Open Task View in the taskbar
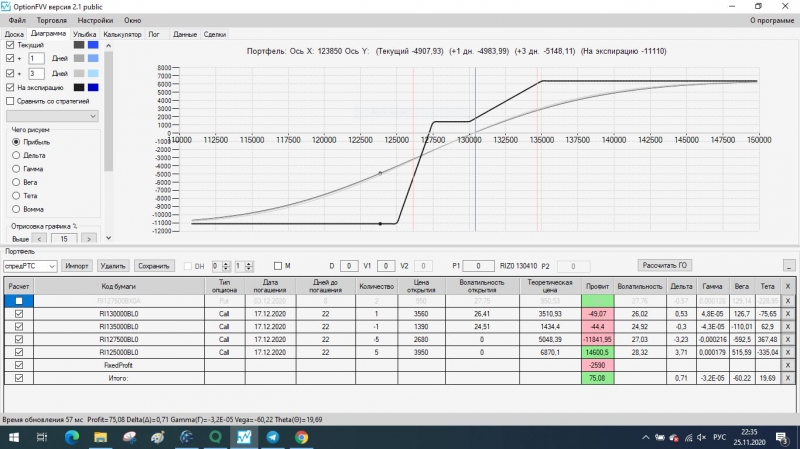The width and height of the screenshot is (800, 449). point(42,437)
